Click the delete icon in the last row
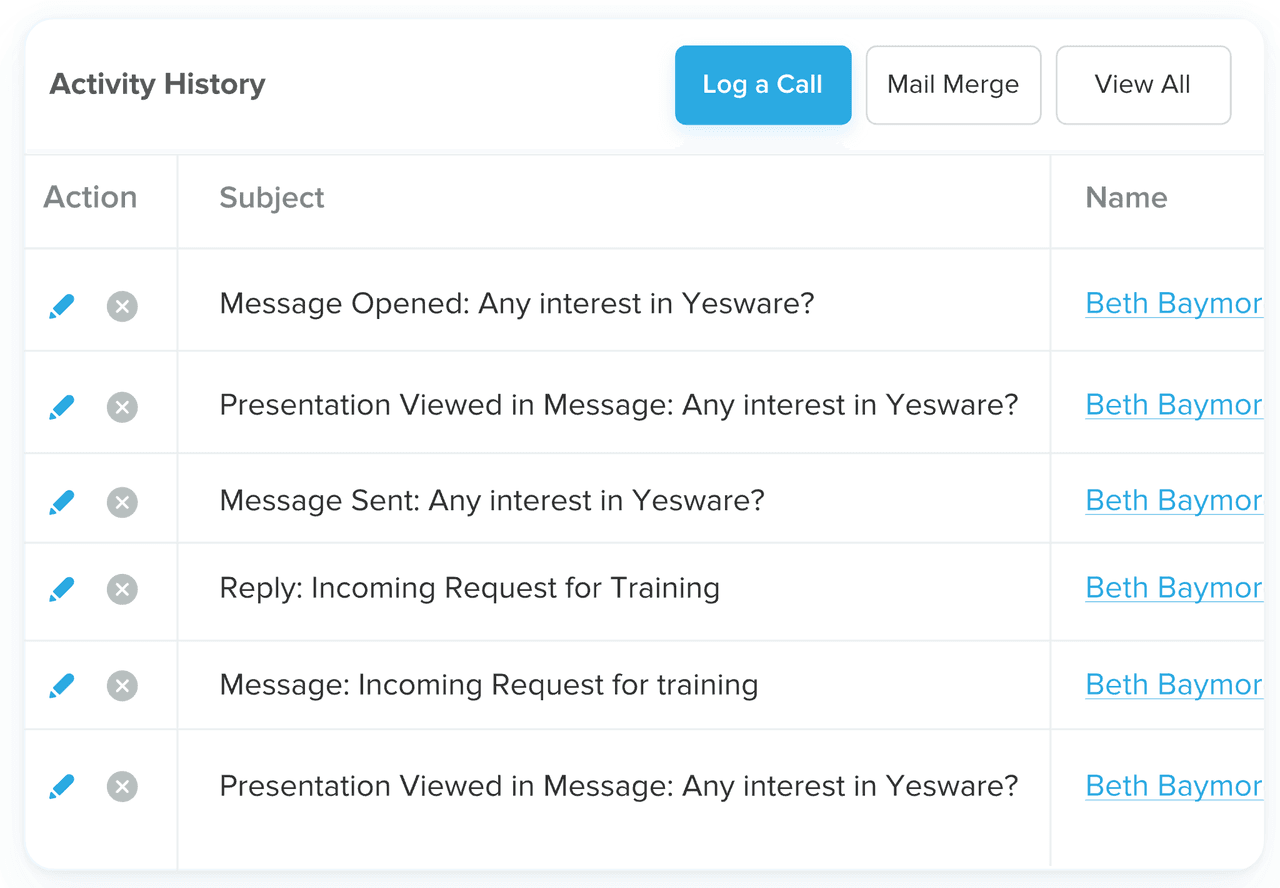 122,787
